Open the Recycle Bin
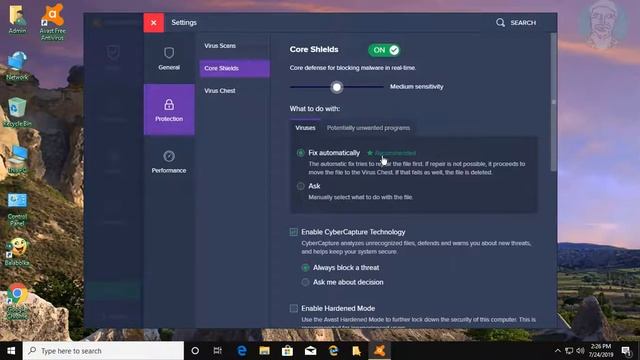Viewport: 640px width, 360px height. coord(17,112)
